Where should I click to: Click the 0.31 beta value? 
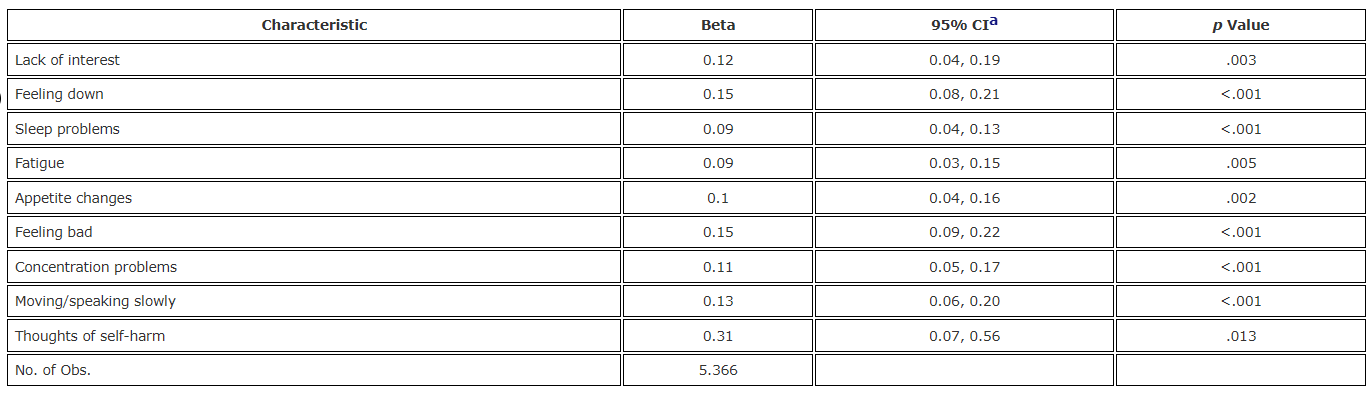[x=718, y=336]
